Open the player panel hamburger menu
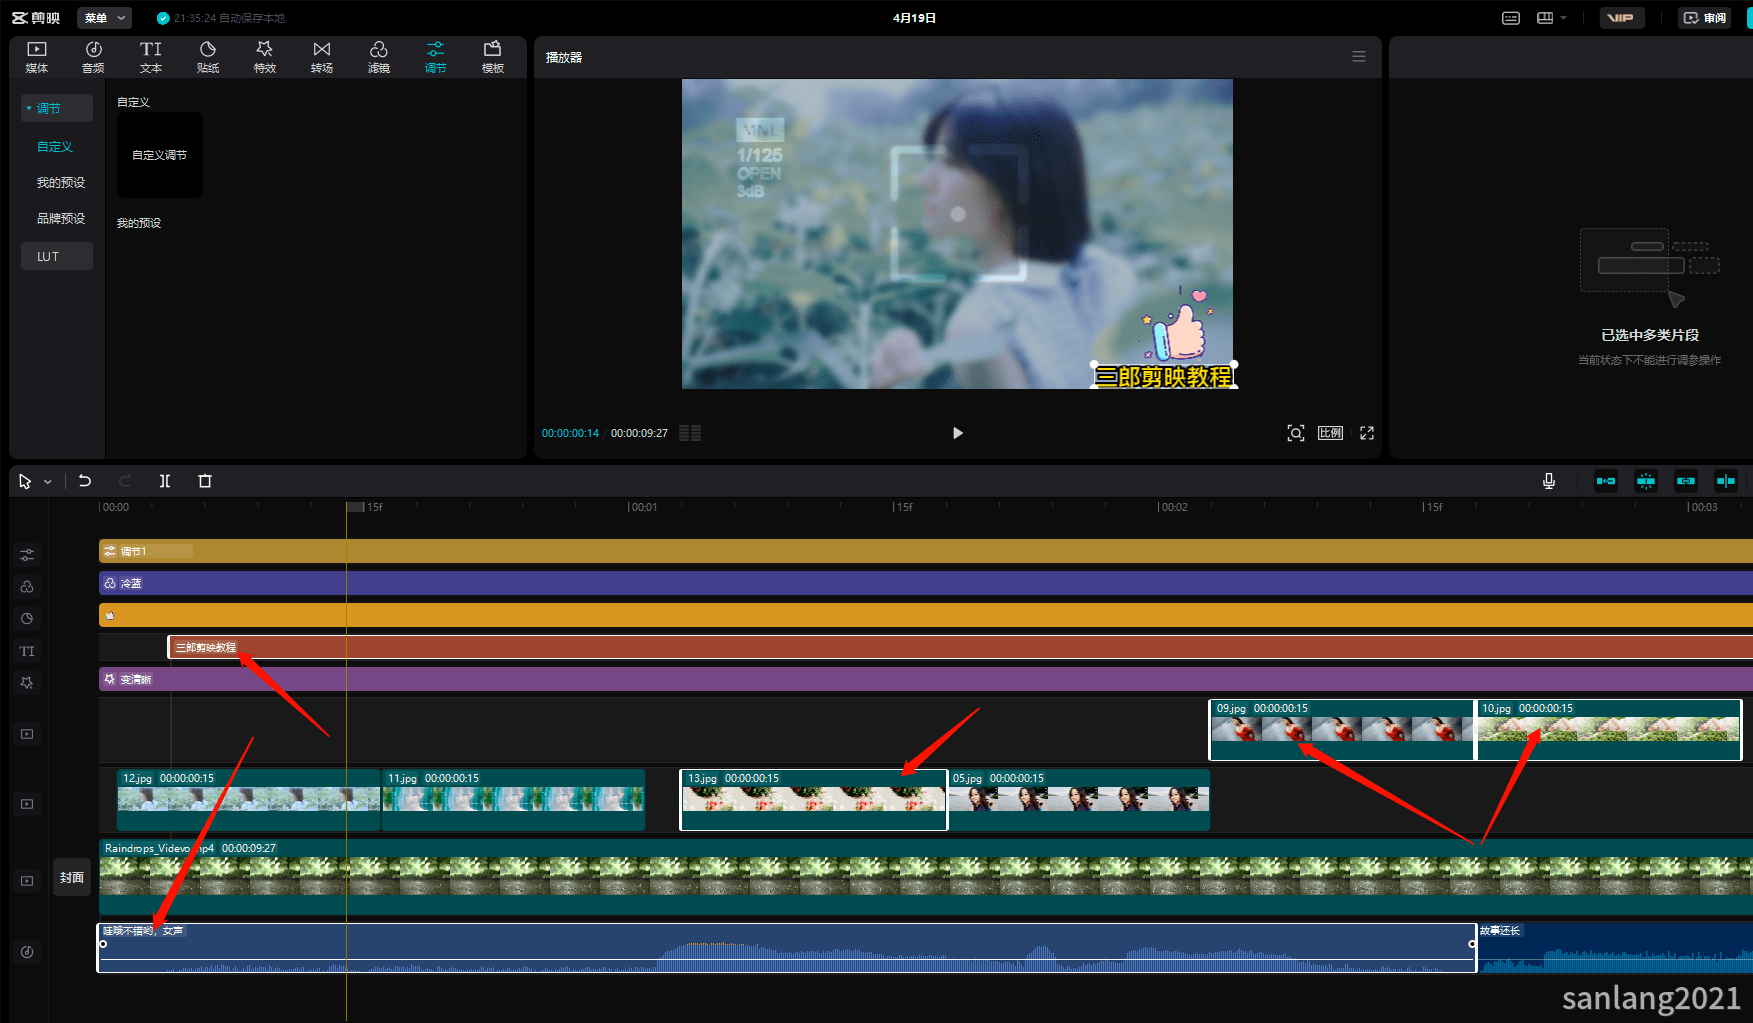The image size is (1753, 1023). (x=1359, y=57)
